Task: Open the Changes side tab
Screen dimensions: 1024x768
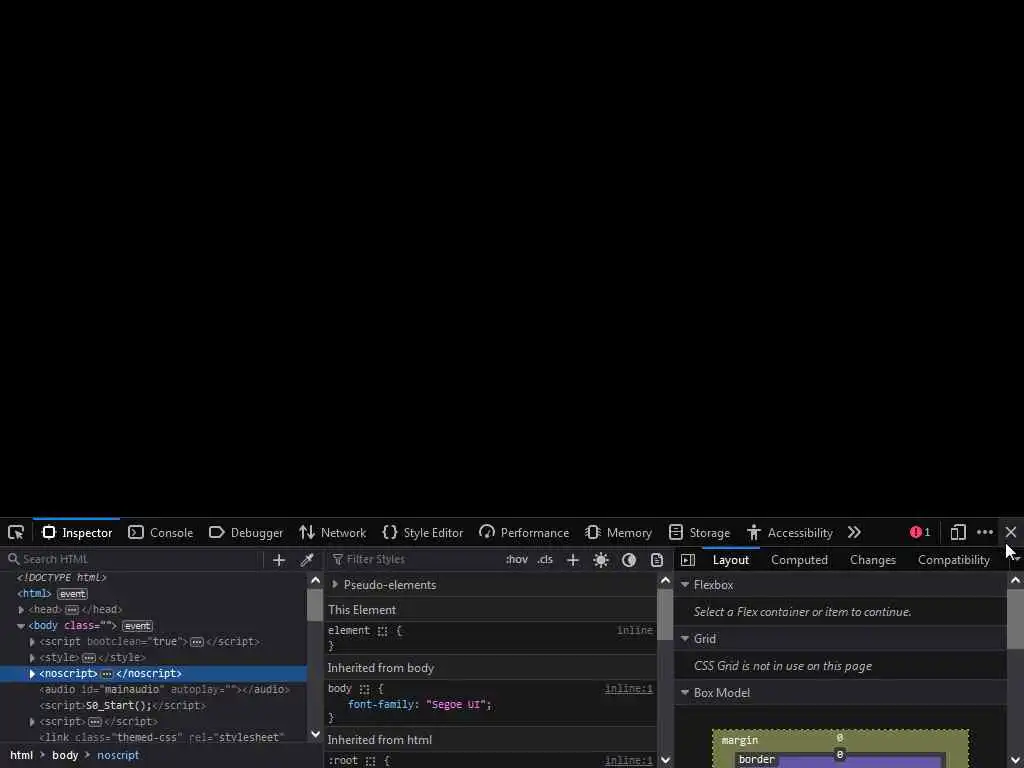Action: click(872, 560)
